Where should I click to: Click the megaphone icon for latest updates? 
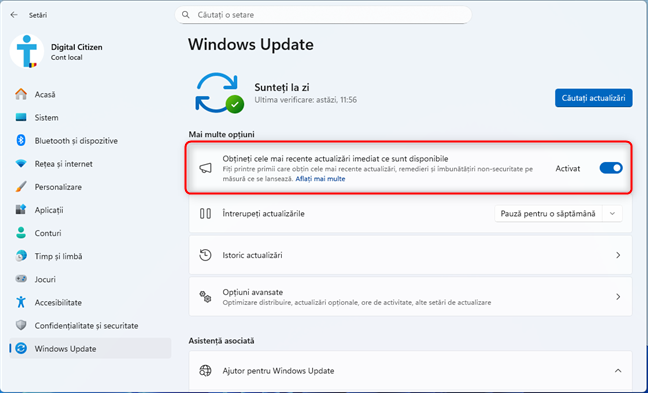tap(206, 168)
